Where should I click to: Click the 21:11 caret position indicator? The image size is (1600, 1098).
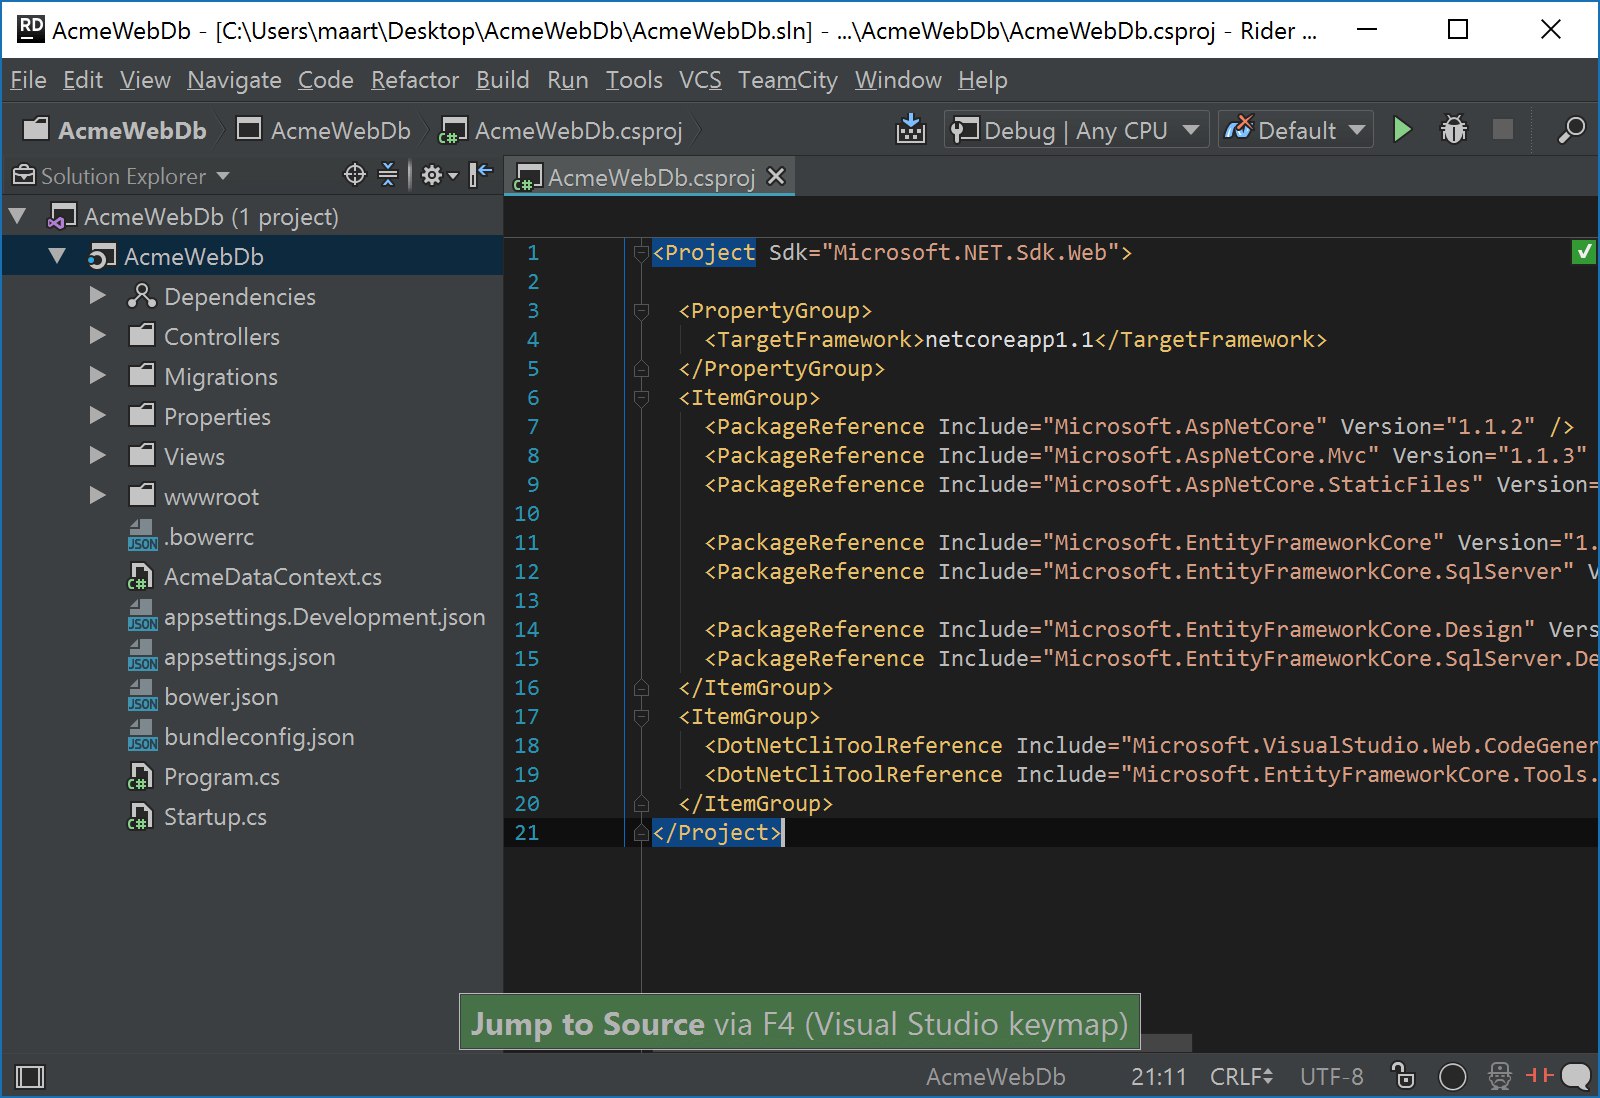coord(1158,1077)
